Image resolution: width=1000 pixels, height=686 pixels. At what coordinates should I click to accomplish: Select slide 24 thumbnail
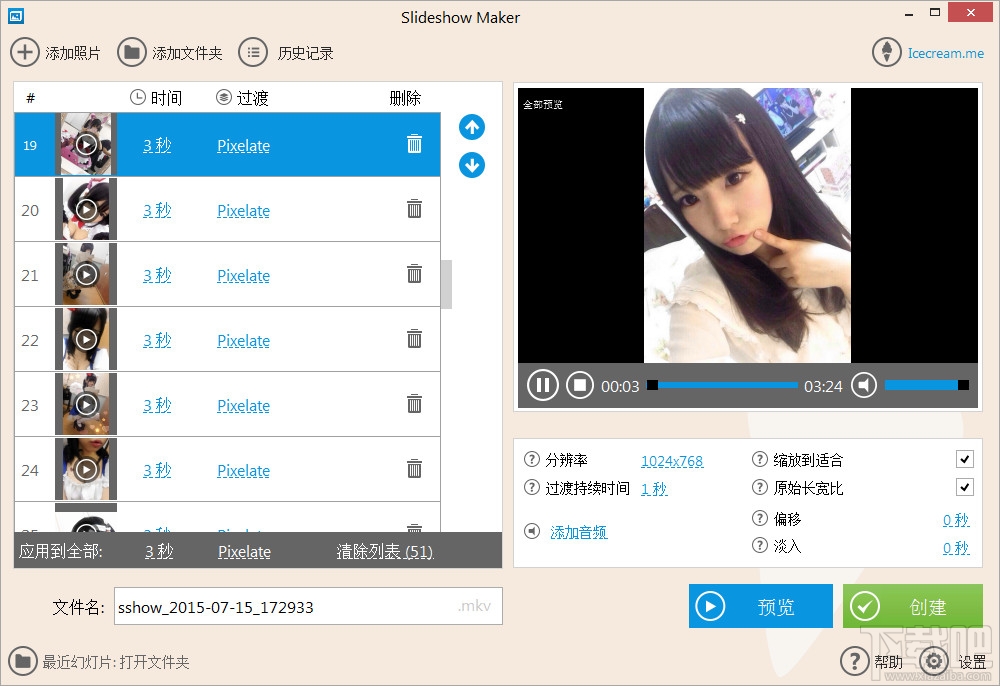pyautogui.click(x=86, y=470)
